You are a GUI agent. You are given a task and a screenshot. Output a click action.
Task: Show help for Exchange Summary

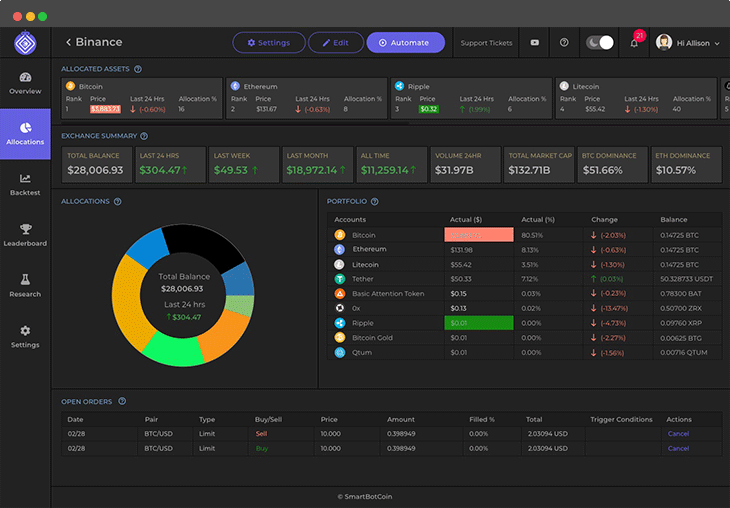(x=144, y=136)
